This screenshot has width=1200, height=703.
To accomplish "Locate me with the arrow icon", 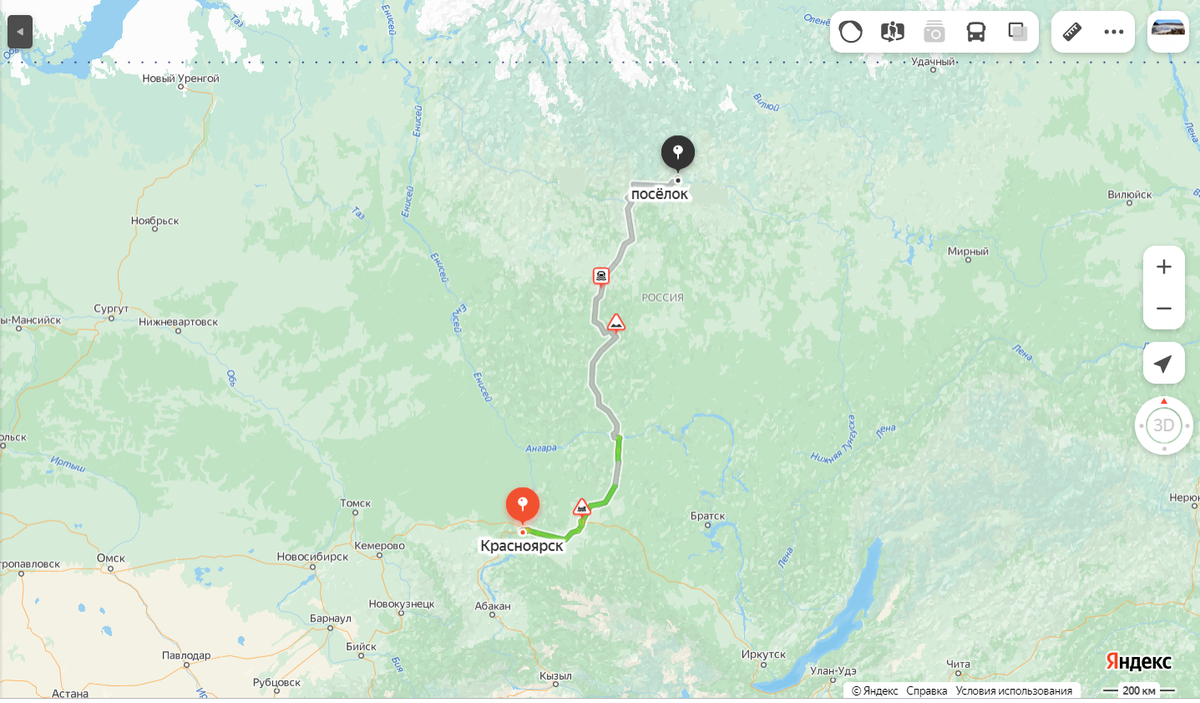I will pos(1164,363).
